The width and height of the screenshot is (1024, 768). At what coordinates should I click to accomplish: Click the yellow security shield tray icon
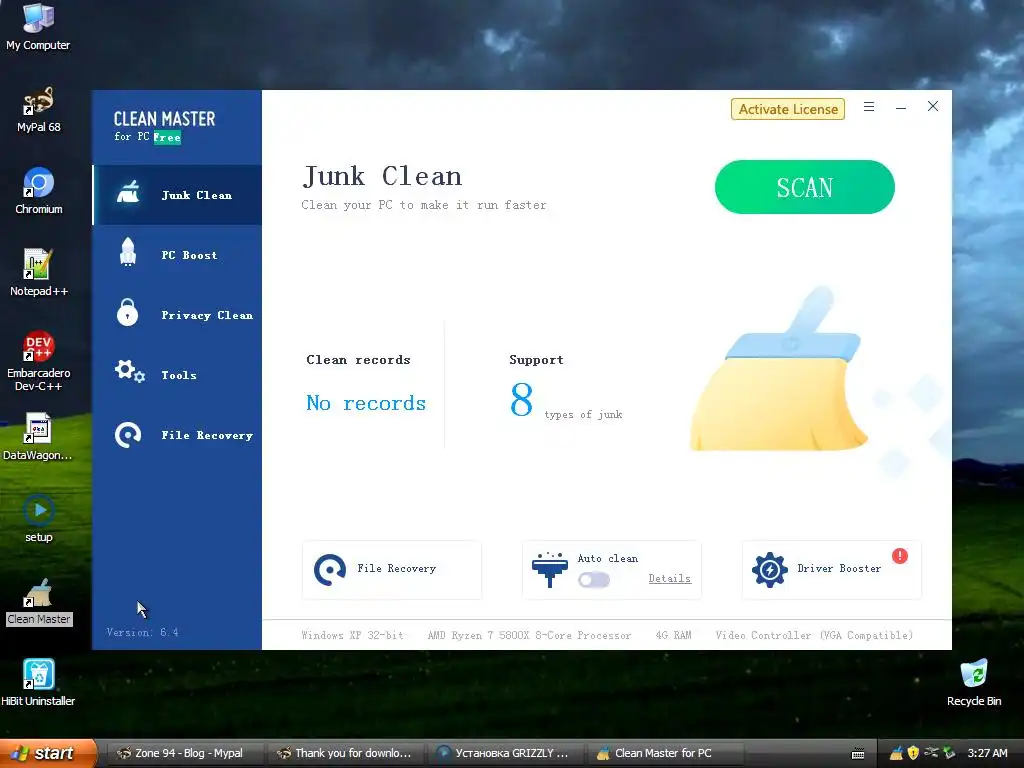click(x=913, y=753)
